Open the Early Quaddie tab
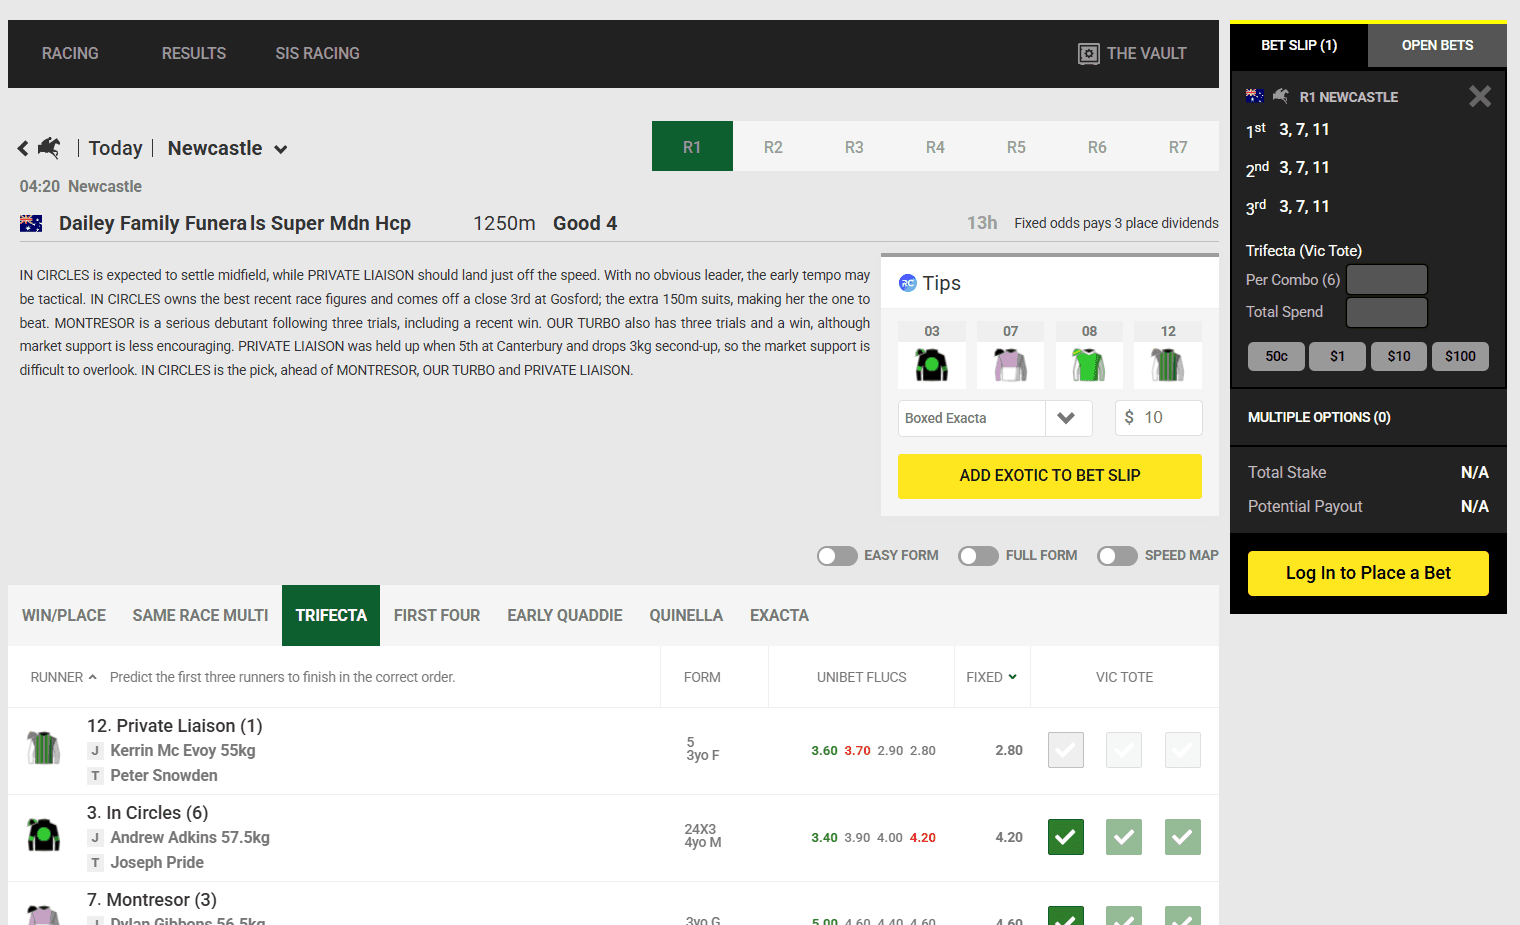The image size is (1520, 925). [565, 616]
